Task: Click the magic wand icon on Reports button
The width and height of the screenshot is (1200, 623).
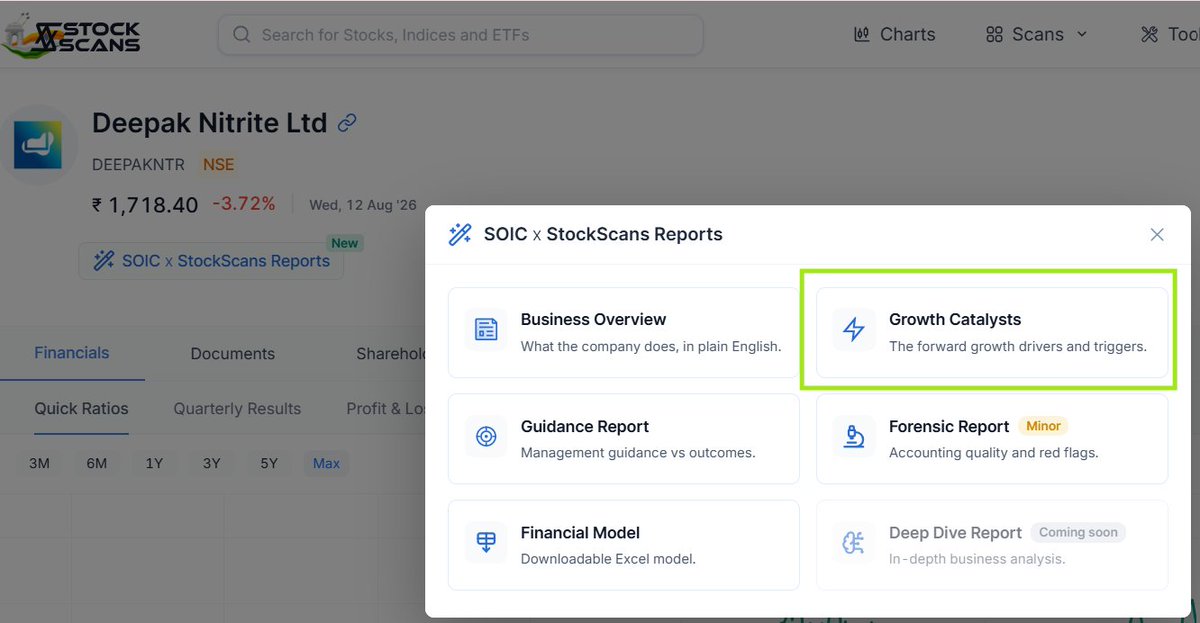Action: coord(103,261)
